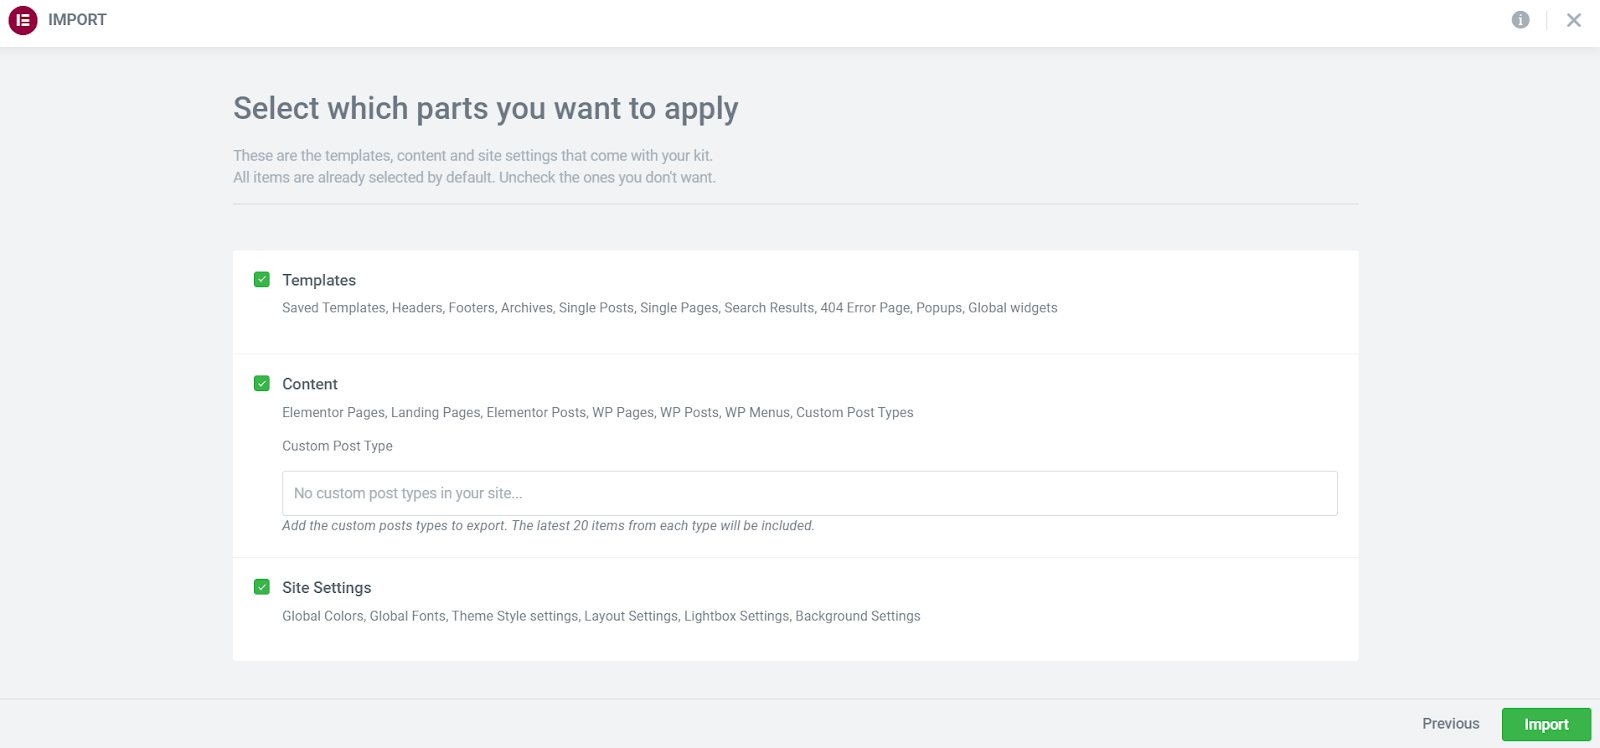The width and height of the screenshot is (1600, 748).
Task: Click the Content description listing Elementor Pages
Action: click(597, 412)
